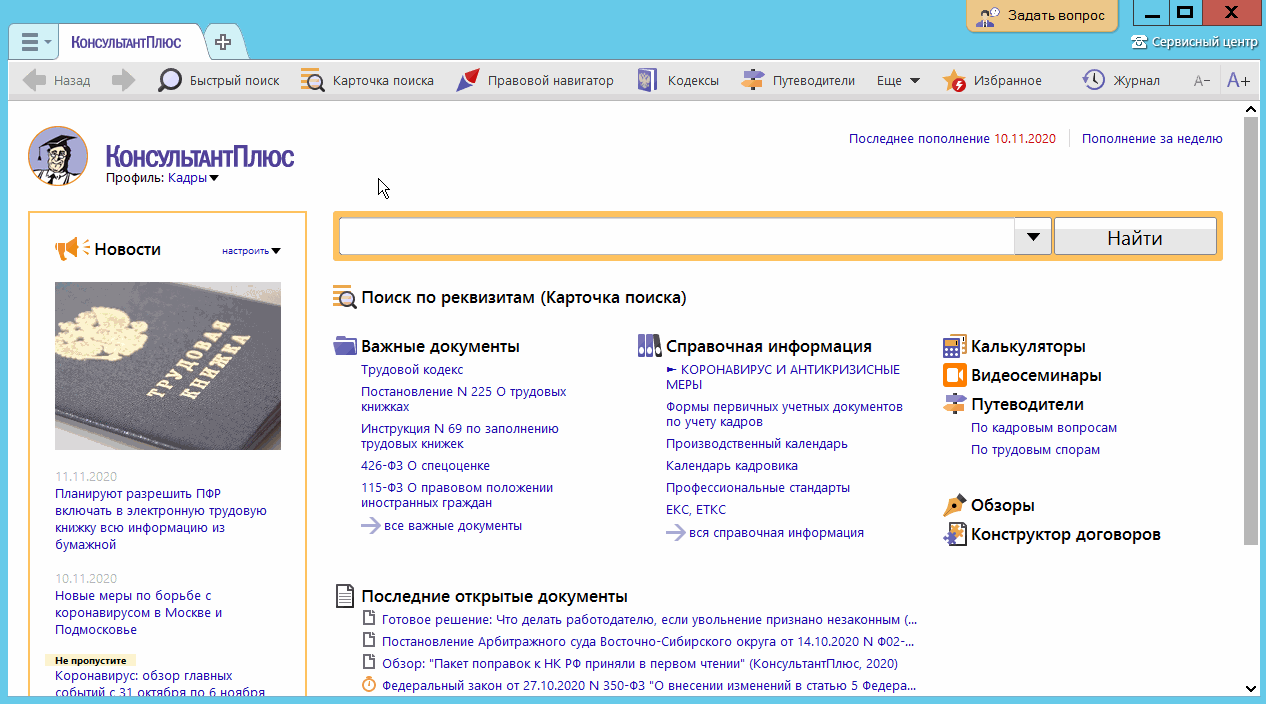Open Постановление N 225 О трудовых книжках

coord(463,399)
